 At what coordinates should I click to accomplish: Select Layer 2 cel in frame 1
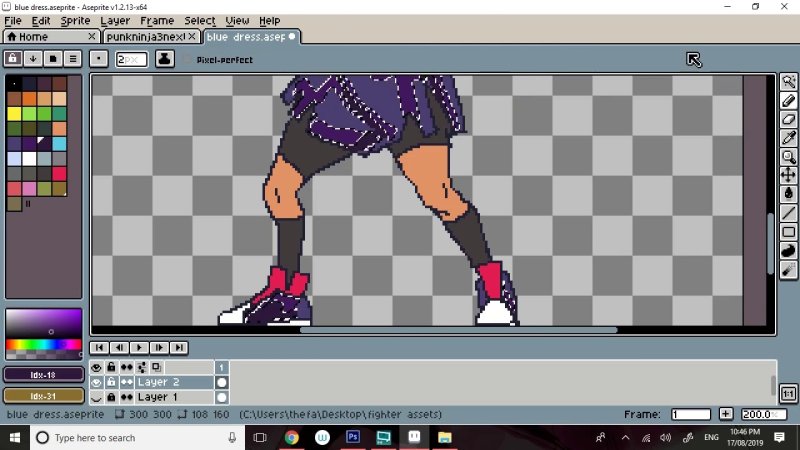[222, 382]
